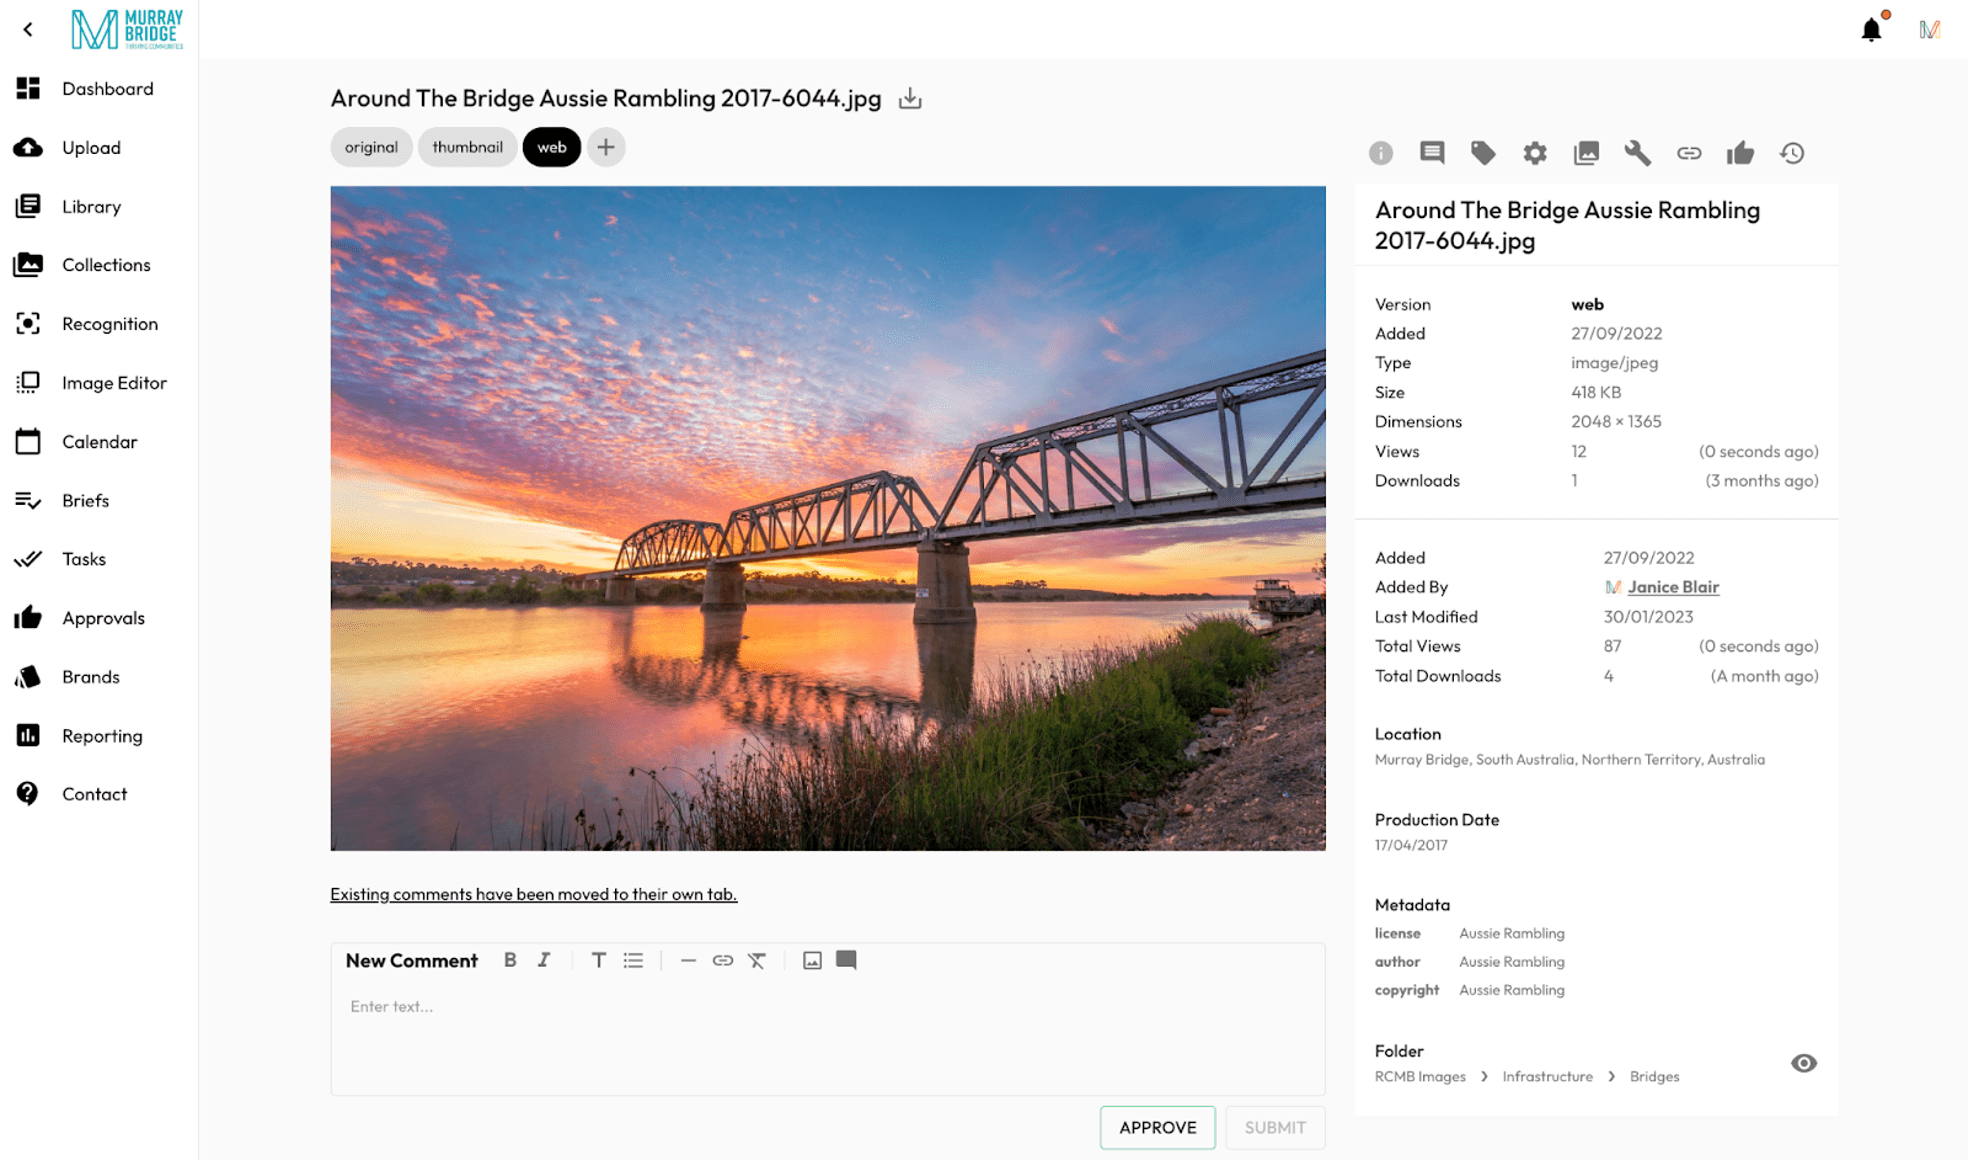Insert a hyperlink in the comment editor
This screenshot has width=1968, height=1160.
[723, 960]
